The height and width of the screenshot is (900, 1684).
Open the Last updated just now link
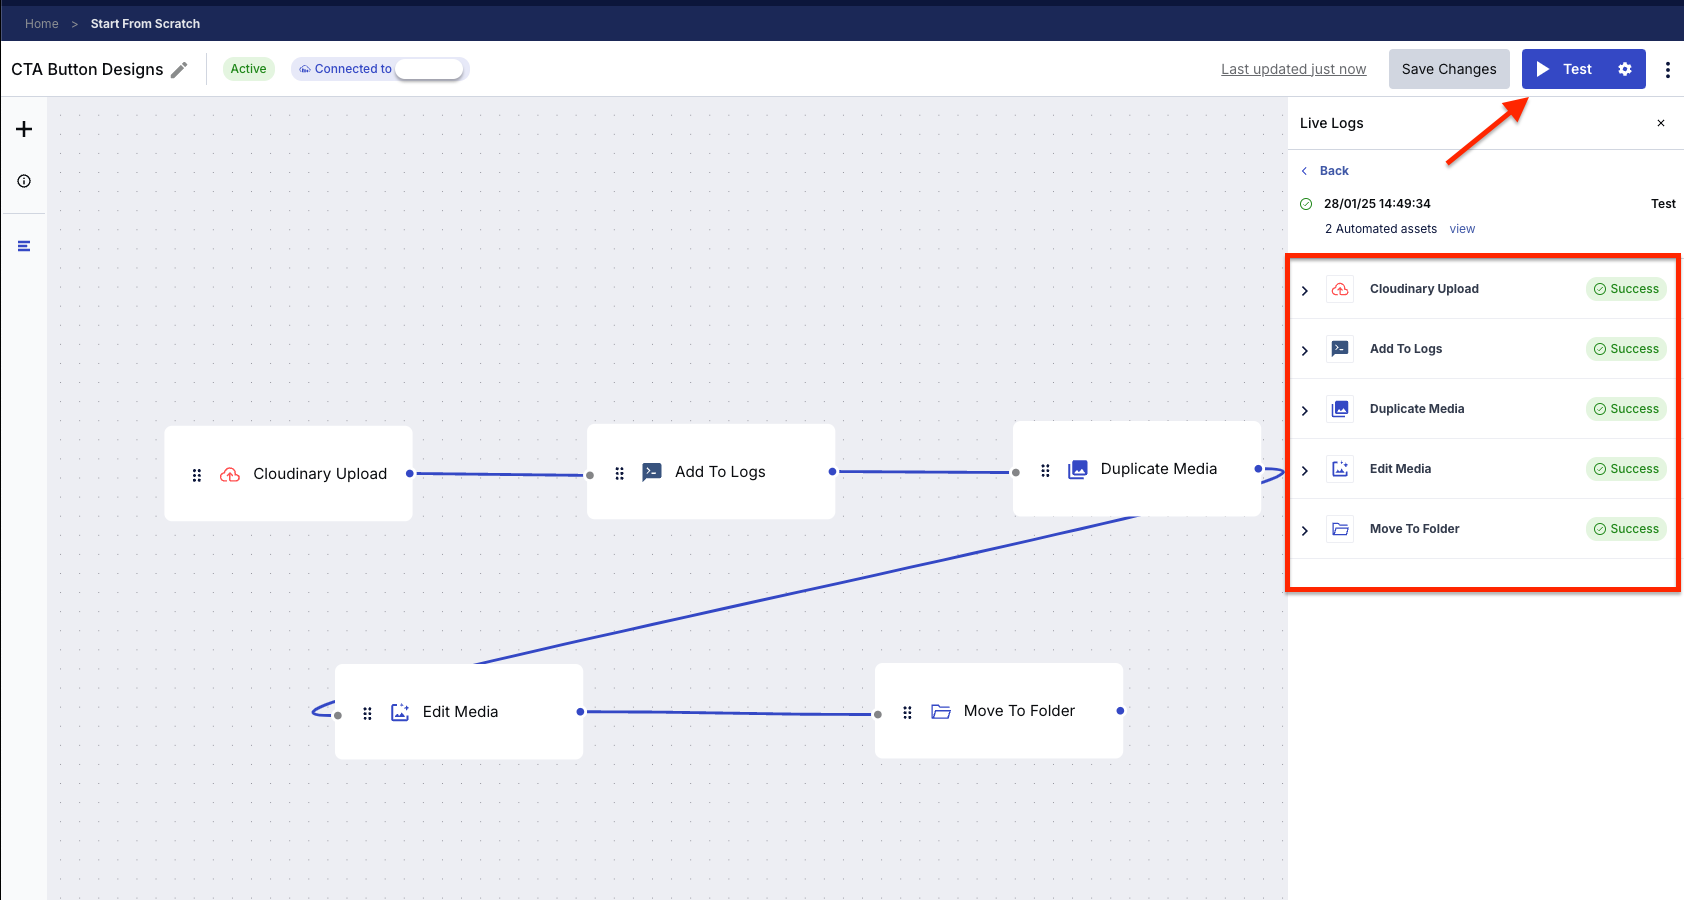(1293, 69)
